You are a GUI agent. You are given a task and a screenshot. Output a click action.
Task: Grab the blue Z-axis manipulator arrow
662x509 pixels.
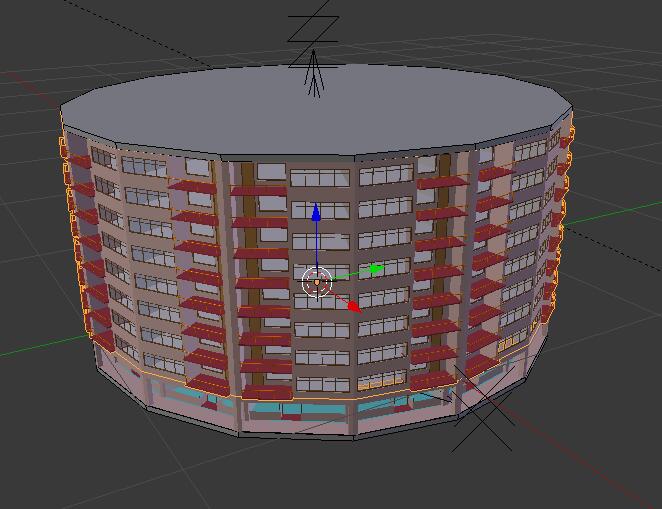316,212
